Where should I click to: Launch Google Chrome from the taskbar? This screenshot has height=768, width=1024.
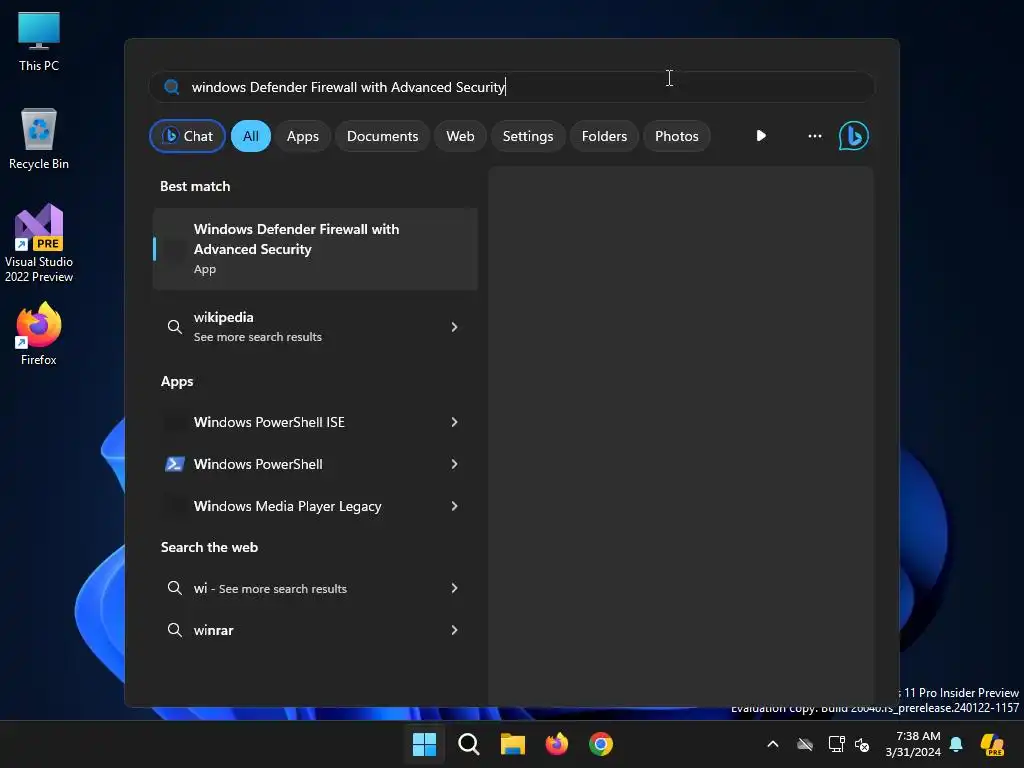(601, 744)
